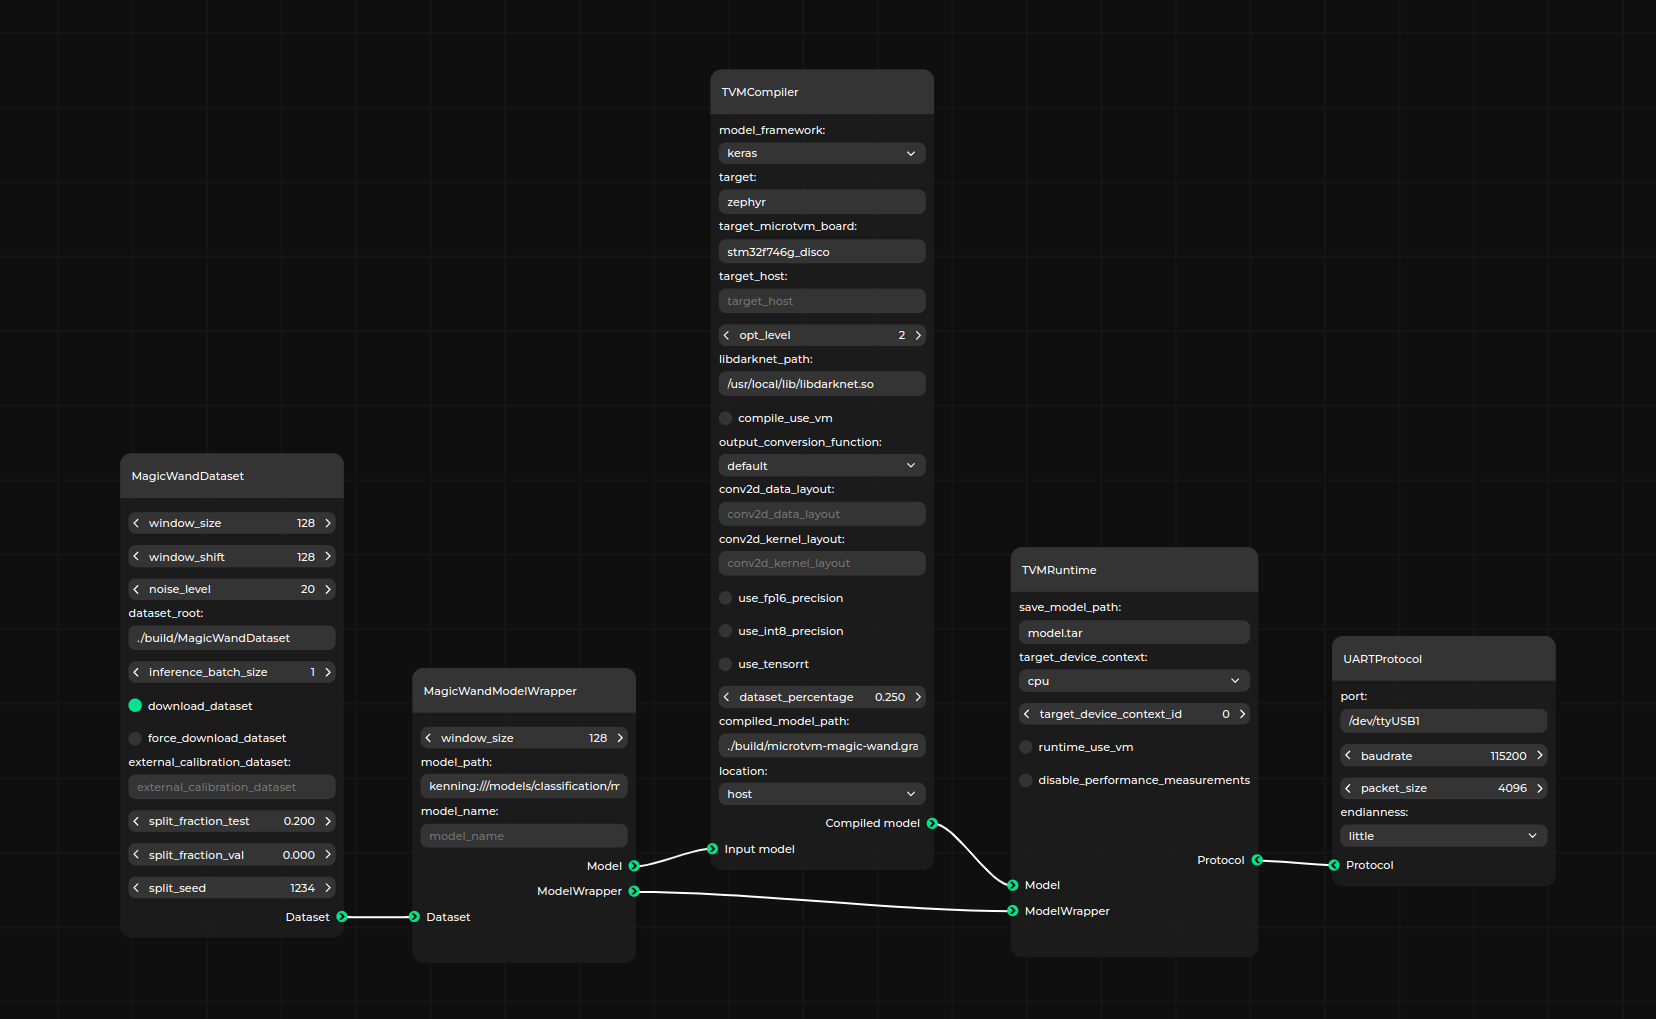Enable use_fp16_precision on TVMCompiler
The image size is (1656, 1019).
click(x=724, y=597)
